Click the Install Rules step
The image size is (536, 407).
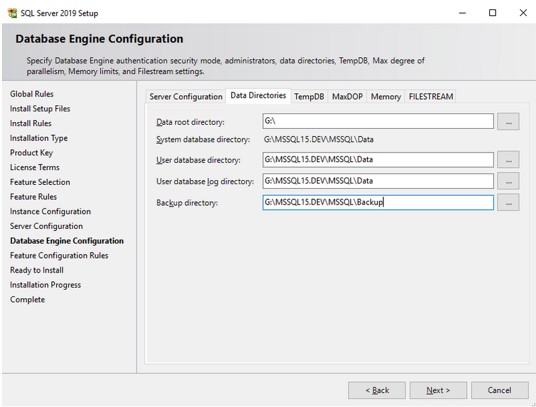click(x=31, y=123)
